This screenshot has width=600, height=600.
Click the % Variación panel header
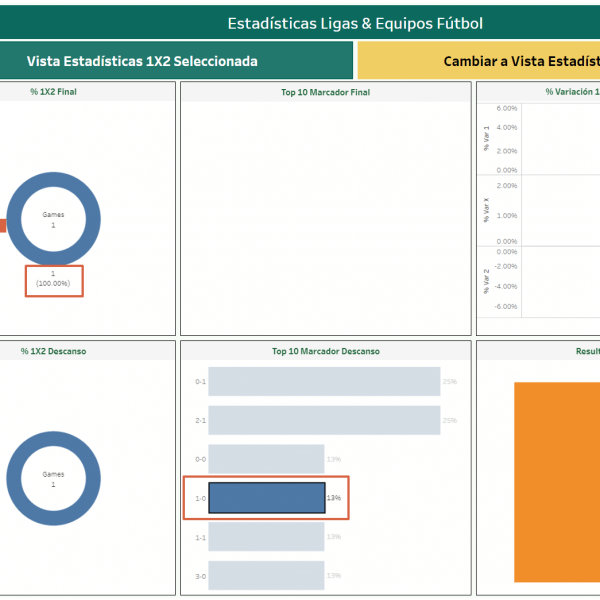[570, 91]
